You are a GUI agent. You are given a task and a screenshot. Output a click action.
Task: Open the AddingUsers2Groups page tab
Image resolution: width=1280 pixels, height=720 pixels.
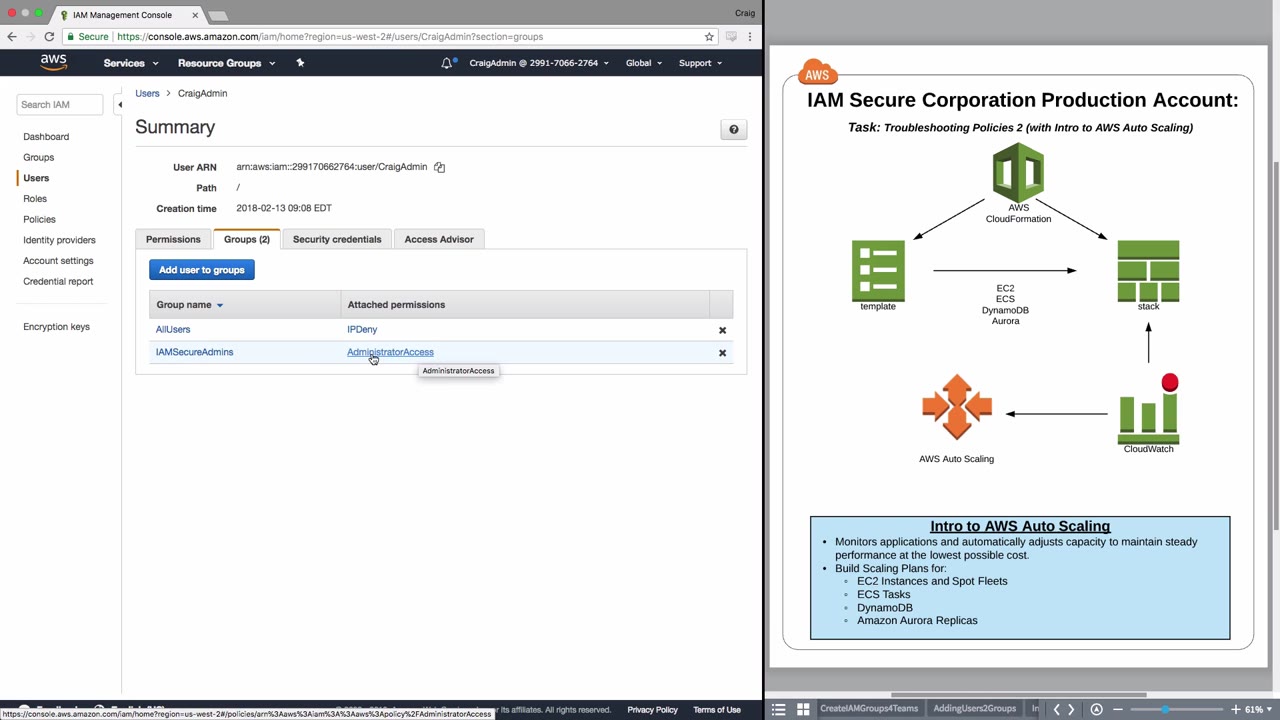click(x=974, y=709)
